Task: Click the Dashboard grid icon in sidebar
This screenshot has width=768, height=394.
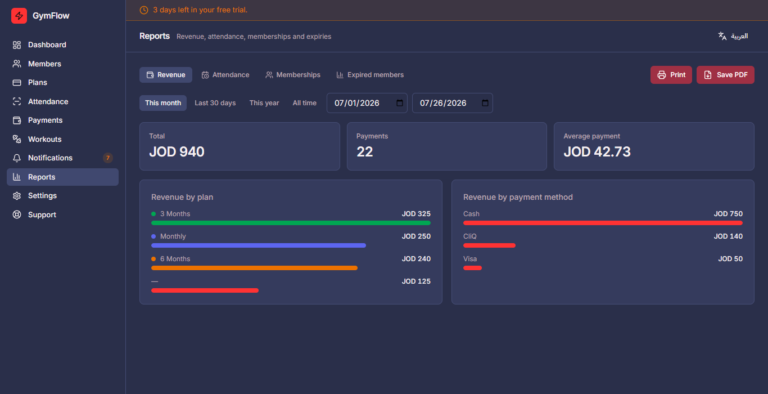Action: pyautogui.click(x=17, y=45)
